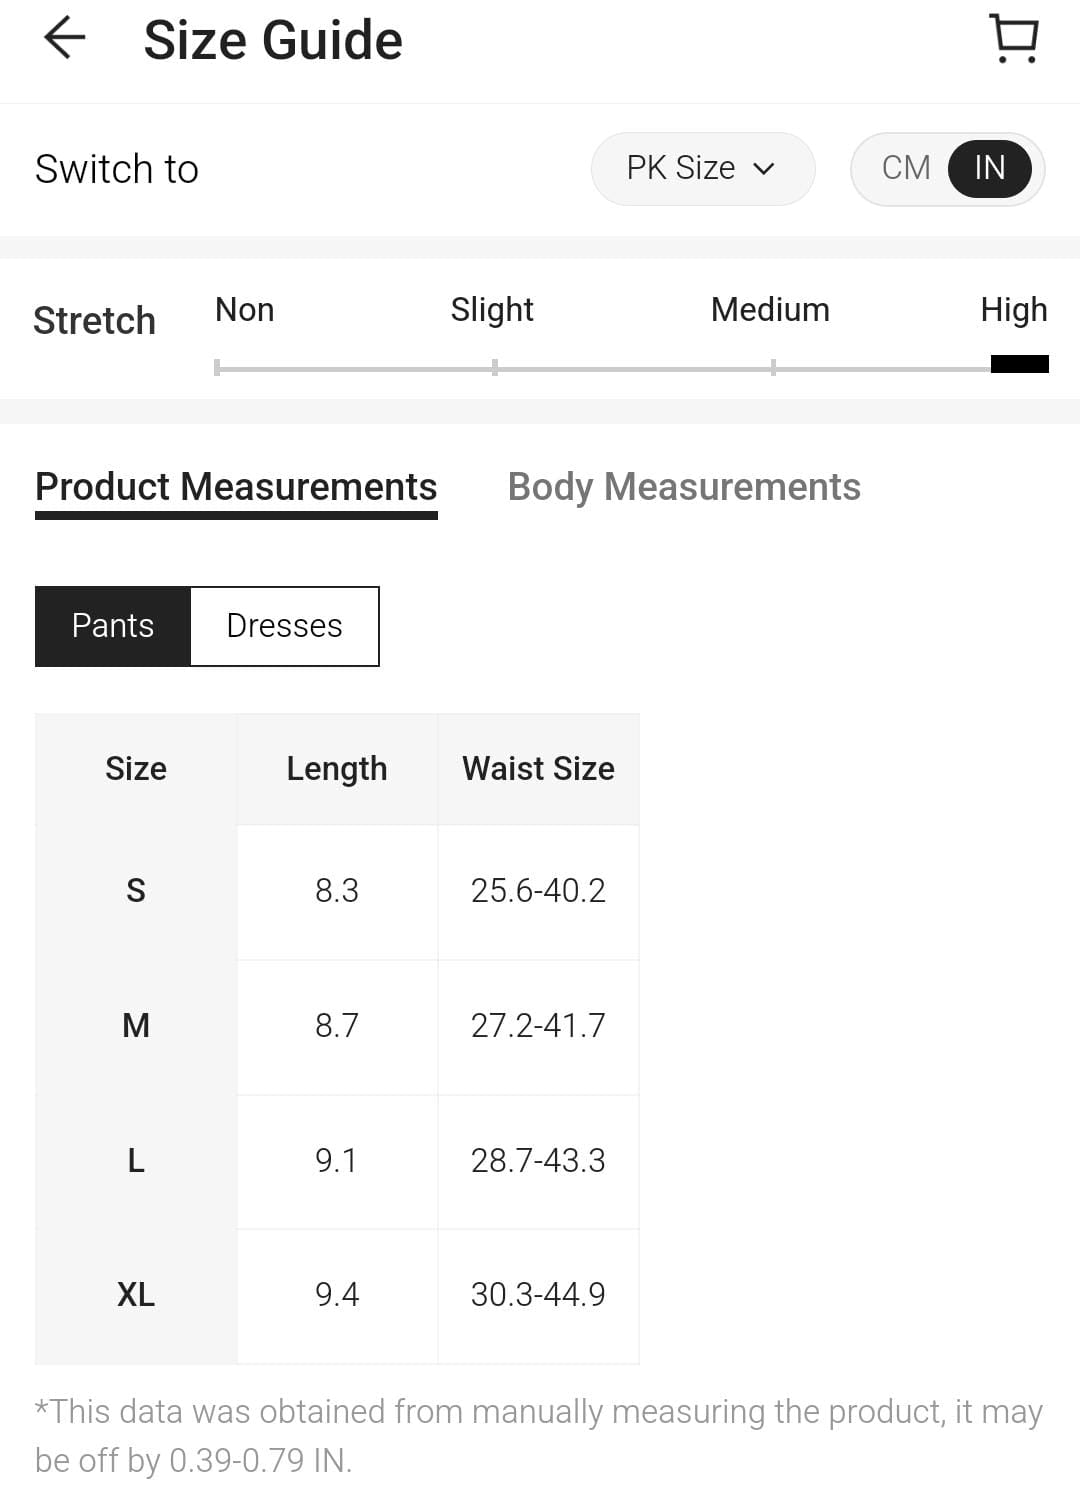Click the PK Size chevron arrow
Viewport: 1080px width, 1507px height.
764,169
